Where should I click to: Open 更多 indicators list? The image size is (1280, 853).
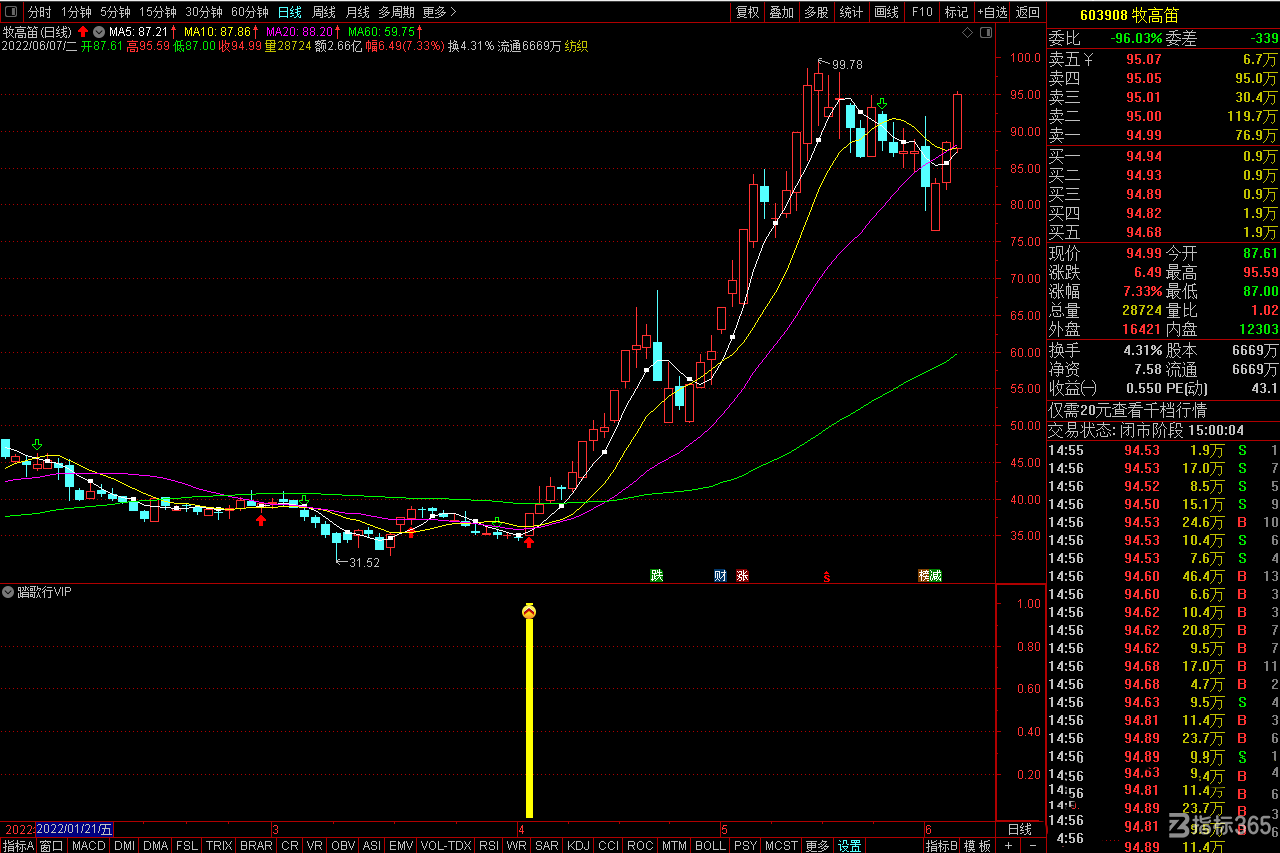click(817, 845)
